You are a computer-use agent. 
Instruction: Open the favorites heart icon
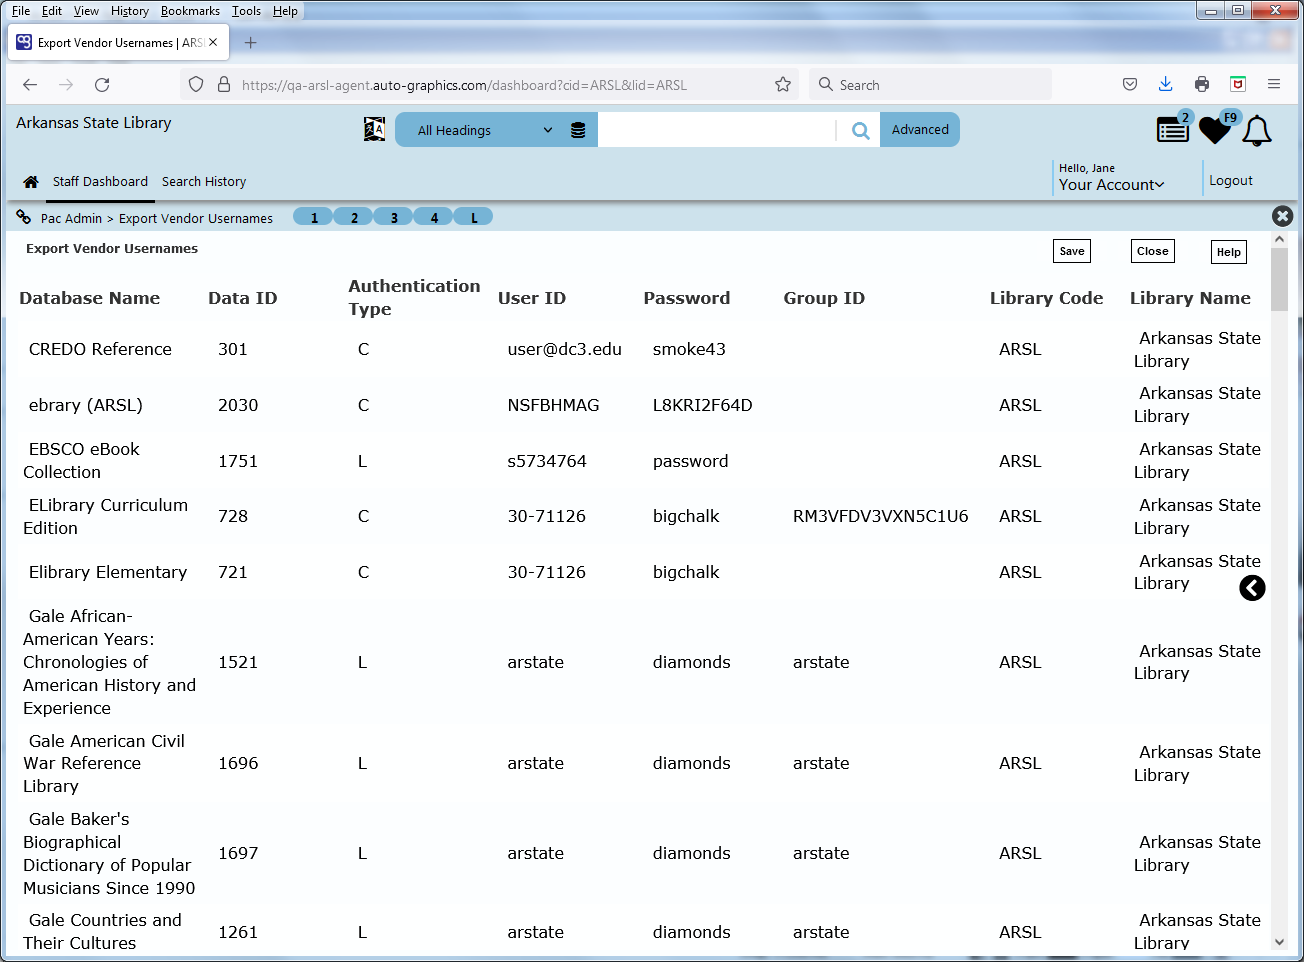click(x=1216, y=129)
